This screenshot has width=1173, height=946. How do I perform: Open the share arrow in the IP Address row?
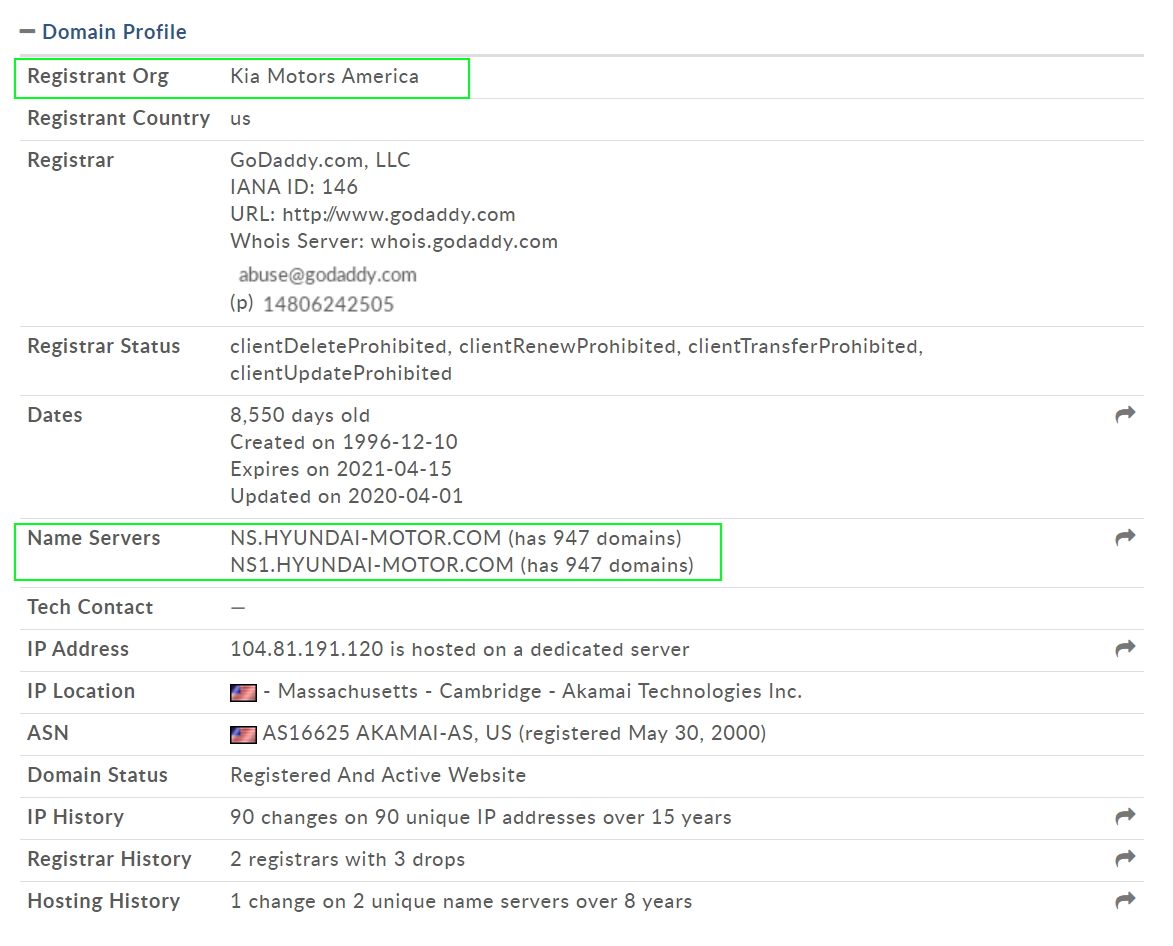click(1125, 648)
